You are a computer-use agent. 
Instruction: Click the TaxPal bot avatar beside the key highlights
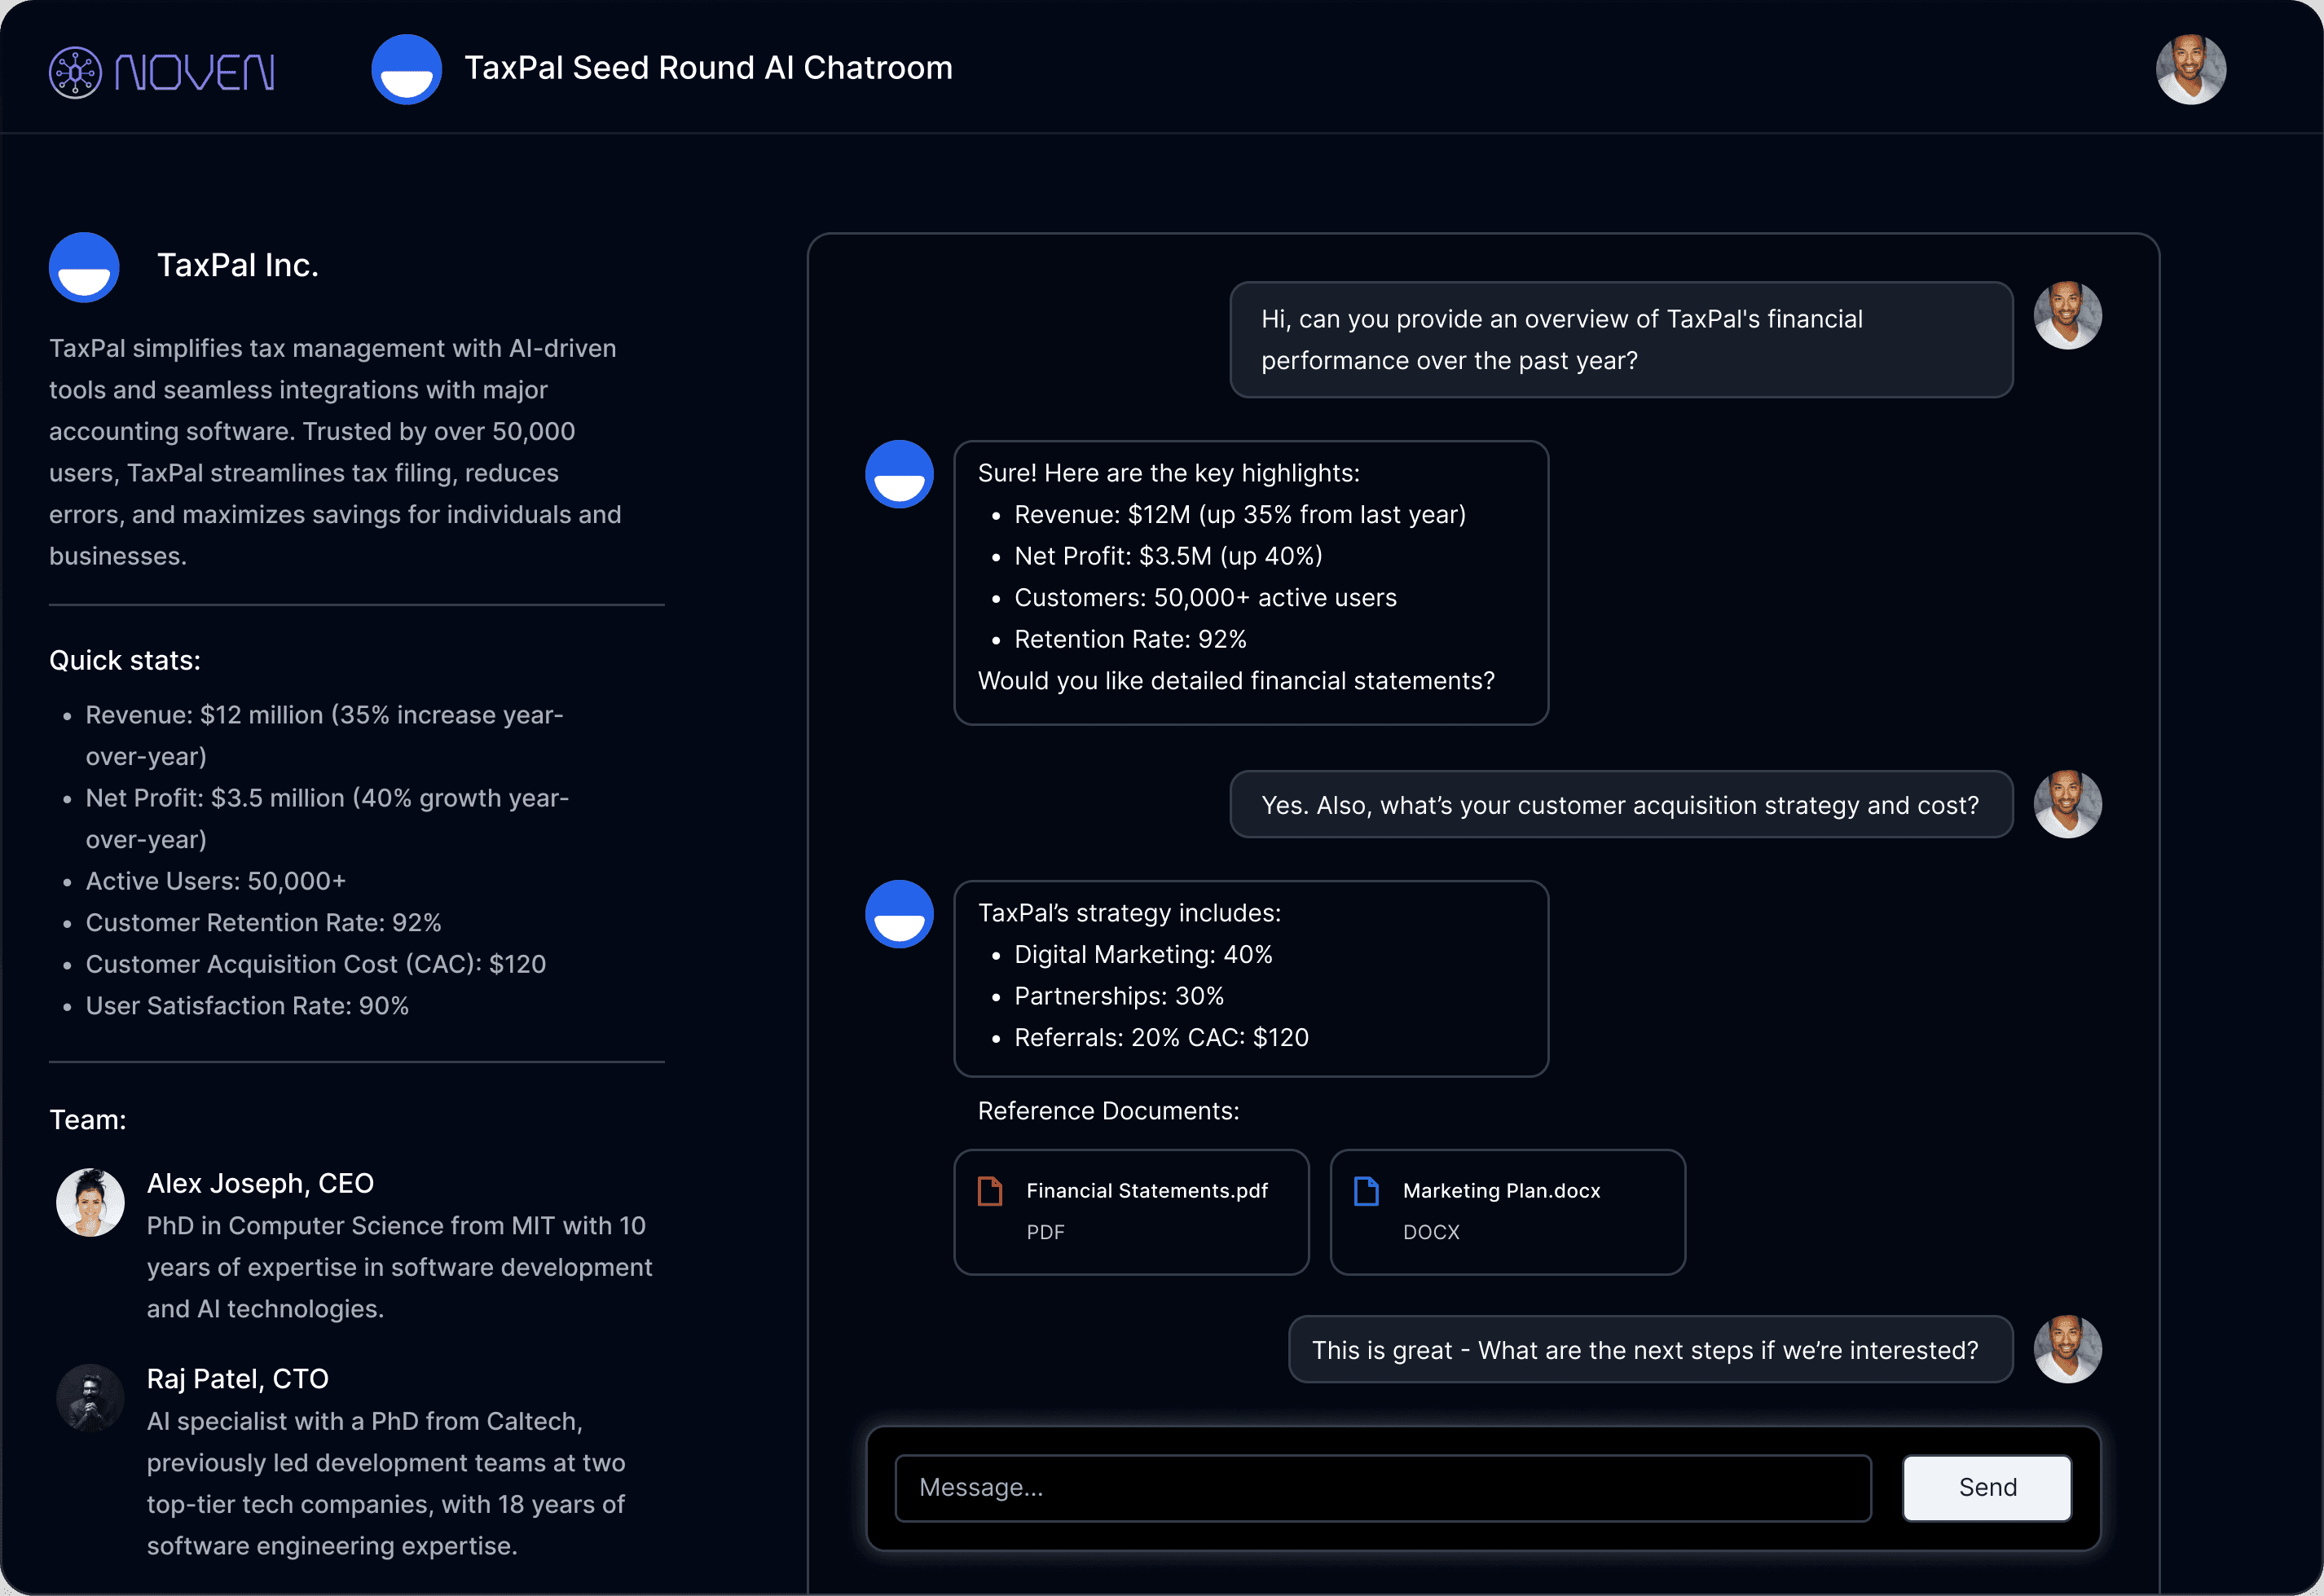(x=899, y=474)
